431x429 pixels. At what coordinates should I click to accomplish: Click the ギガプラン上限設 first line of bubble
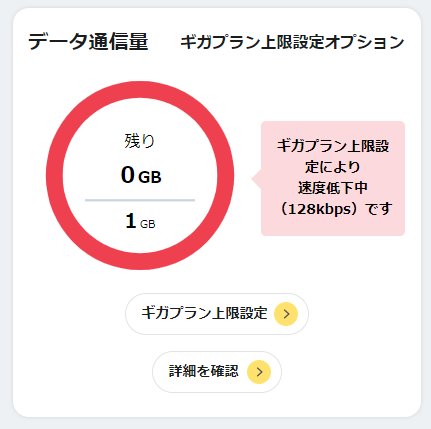333,146
